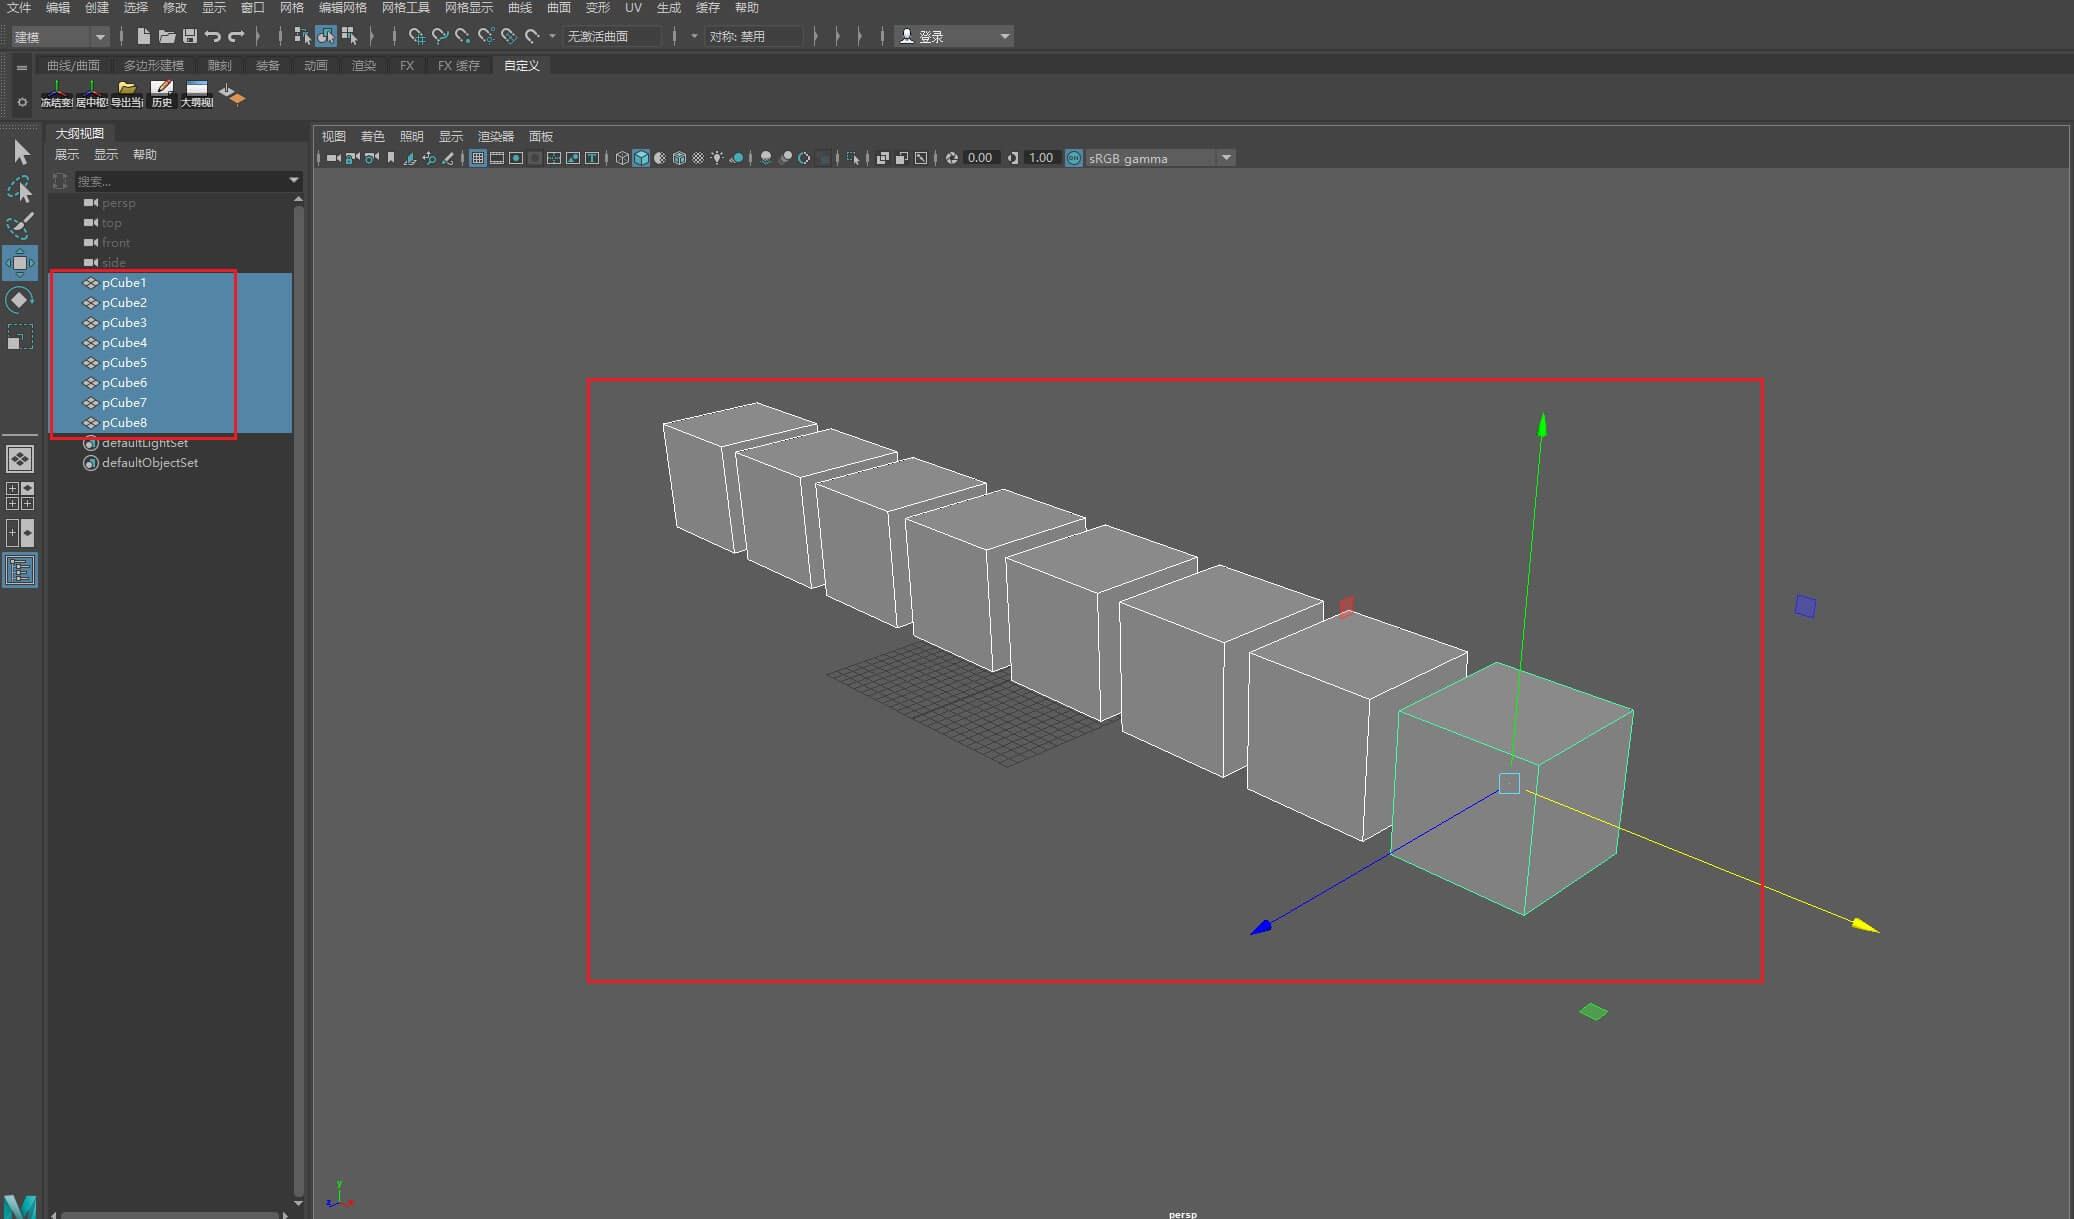2074x1219 pixels.
Task: Toggle the viewport grid display
Action: coord(478,158)
